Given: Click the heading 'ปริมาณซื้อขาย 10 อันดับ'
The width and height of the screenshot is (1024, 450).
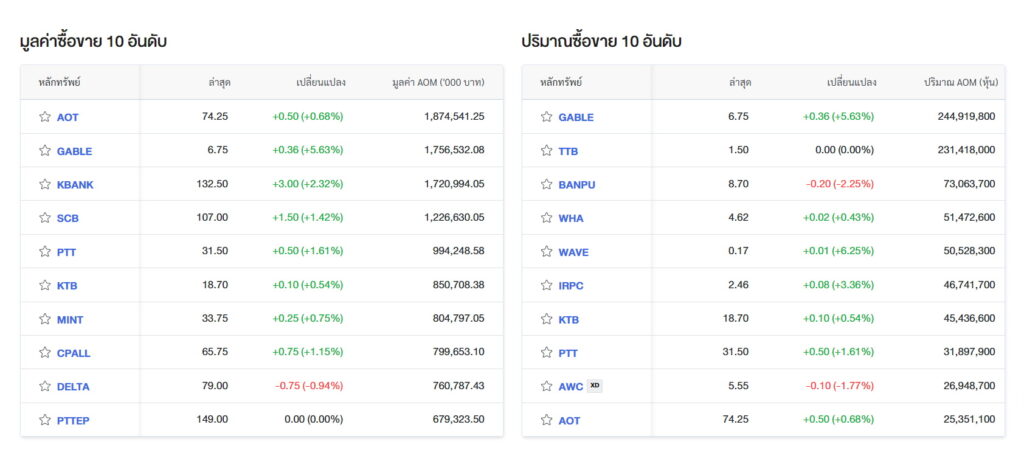Looking at the screenshot, I should pos(601,42).
